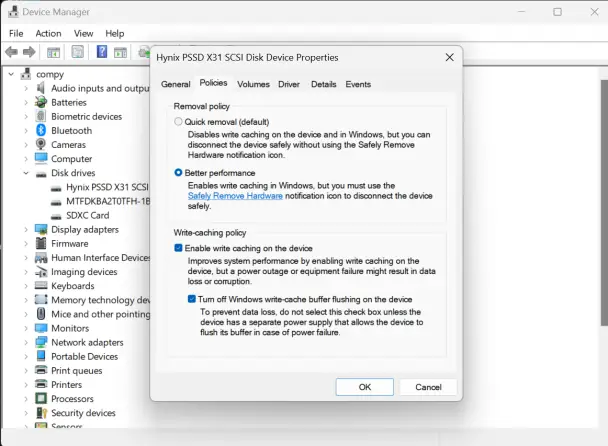Viewport: 608px width, 446px height.
Task: Click the OK button
Action: [364, 387]
